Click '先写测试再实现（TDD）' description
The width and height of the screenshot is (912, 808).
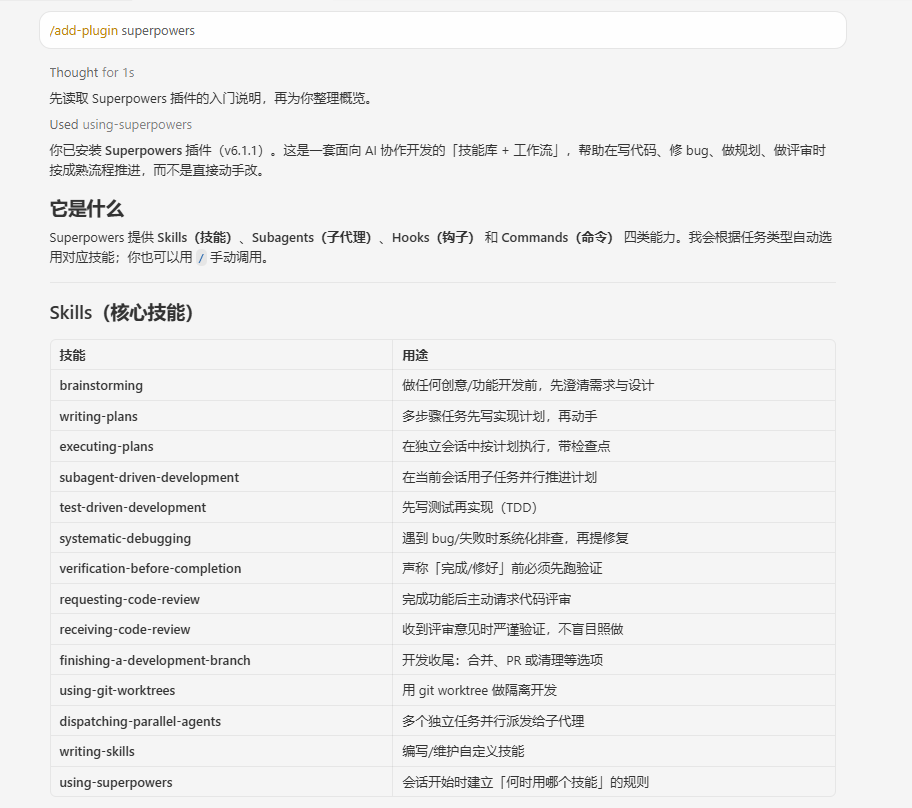click(x=469, y=507)
